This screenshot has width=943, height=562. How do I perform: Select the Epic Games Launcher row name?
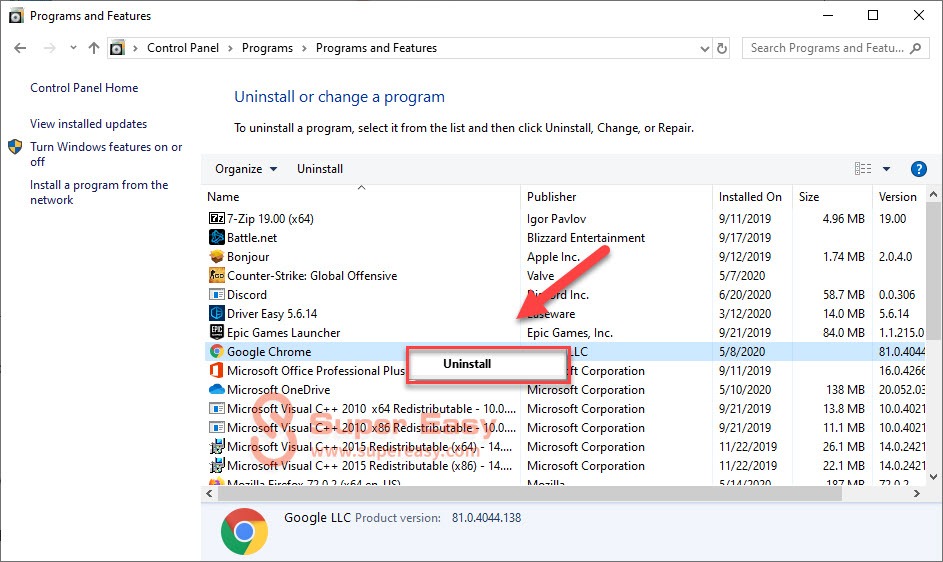[x=283, y=333]
